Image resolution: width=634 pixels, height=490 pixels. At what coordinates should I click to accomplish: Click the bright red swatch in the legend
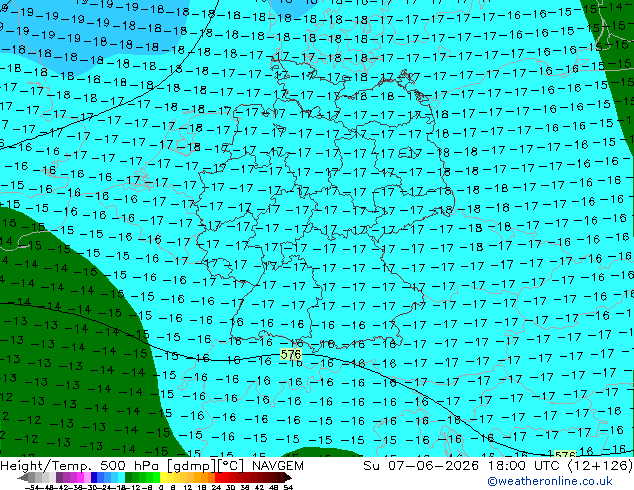(218, 477)
